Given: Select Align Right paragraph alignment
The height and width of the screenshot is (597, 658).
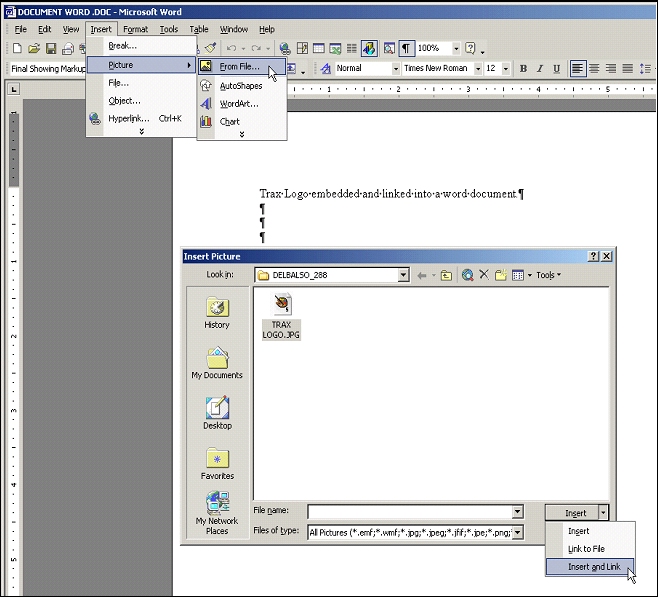Looking at the screenshot, I should [x=611, y=68].
